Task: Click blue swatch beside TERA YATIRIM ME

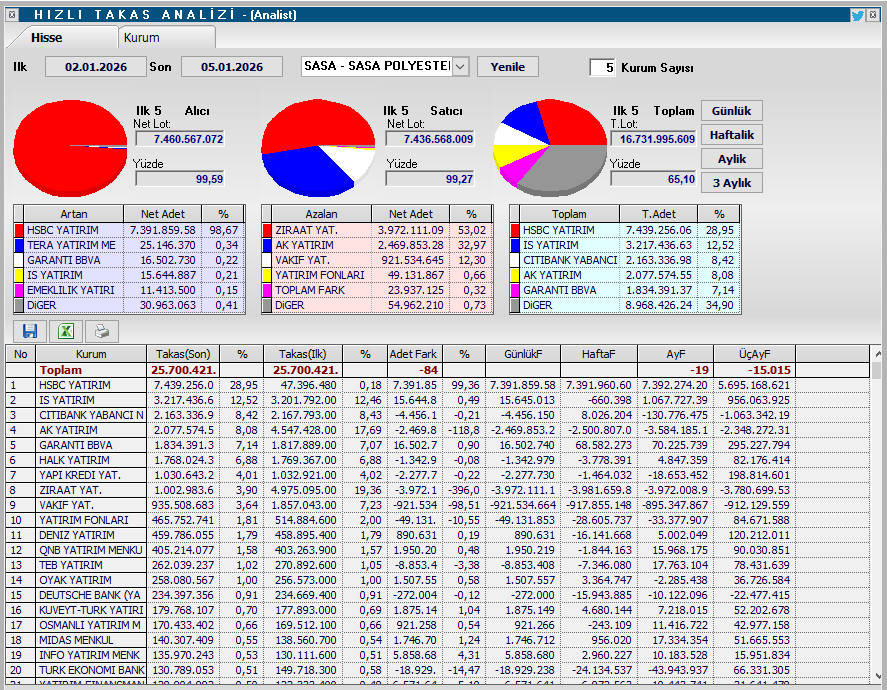Action: pyautogui.click(x=19, y=245)
